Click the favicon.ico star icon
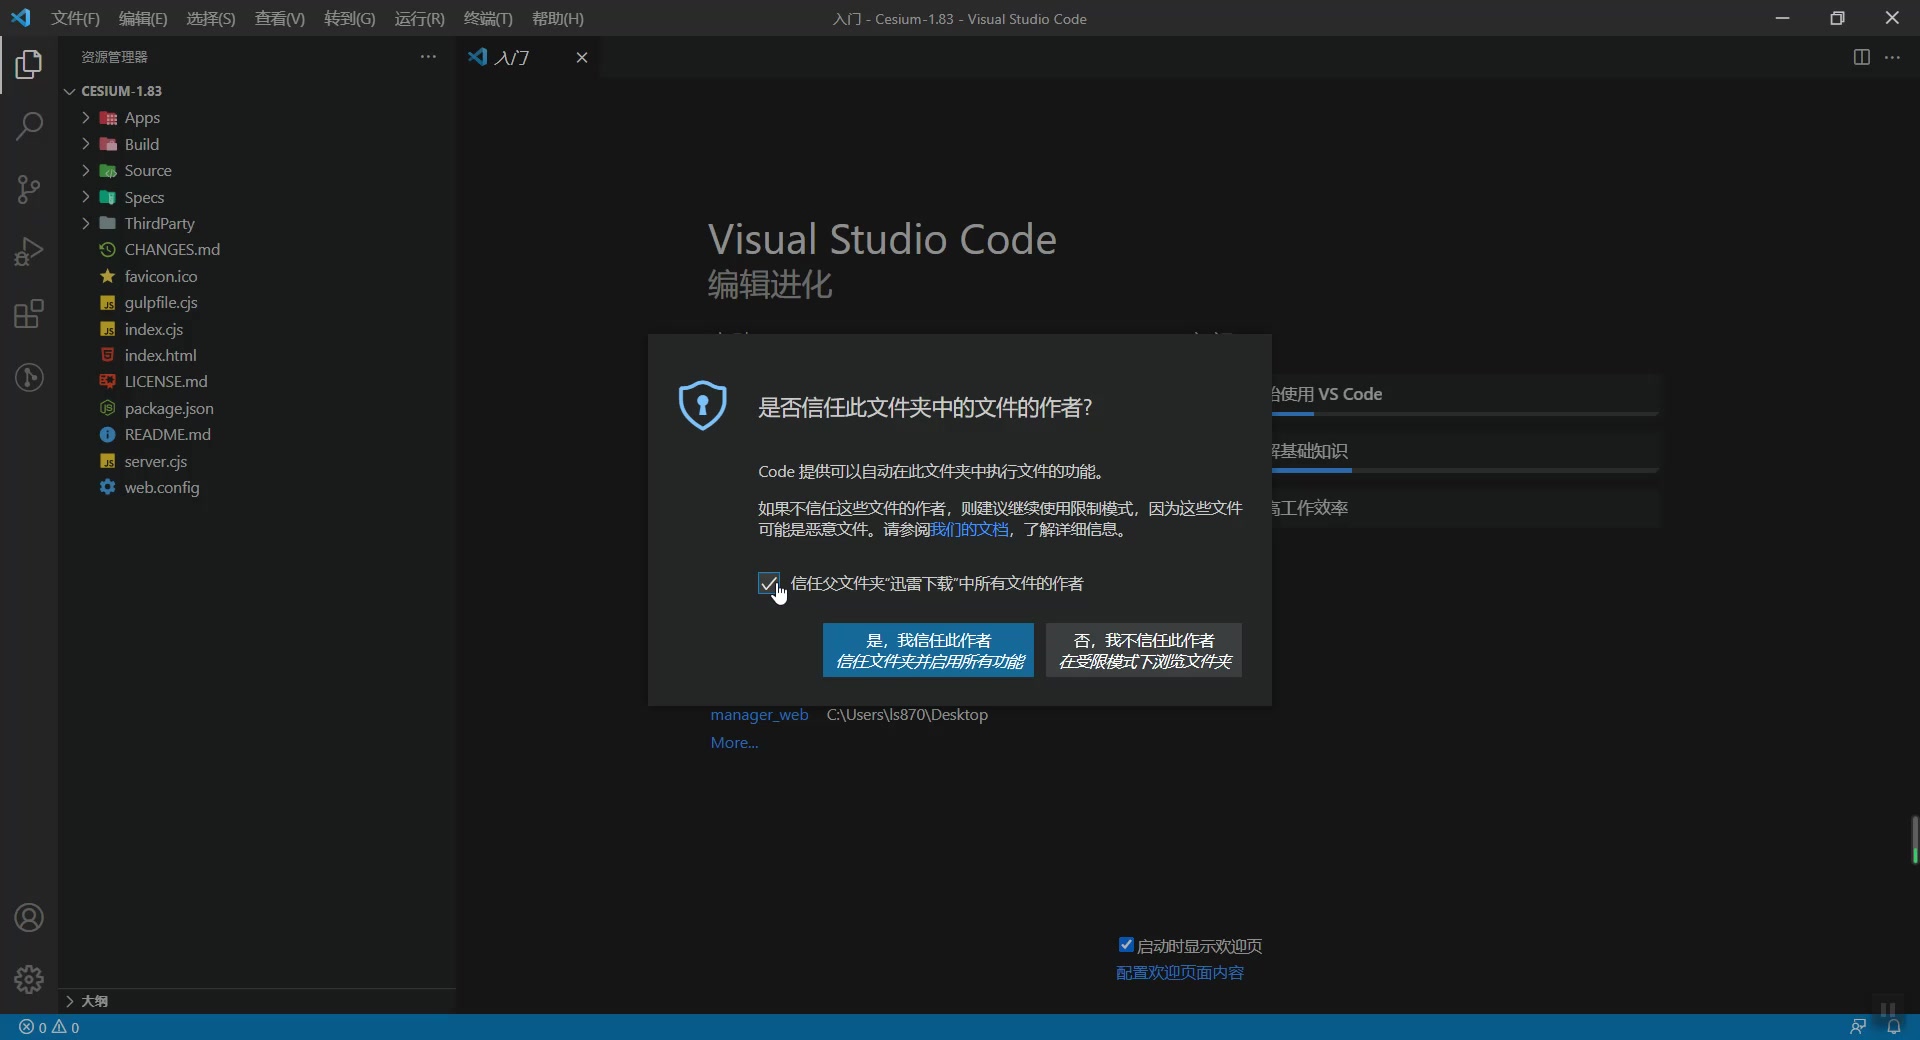The width and height of the screenshot is (1920, 1040). click(107, 276)
